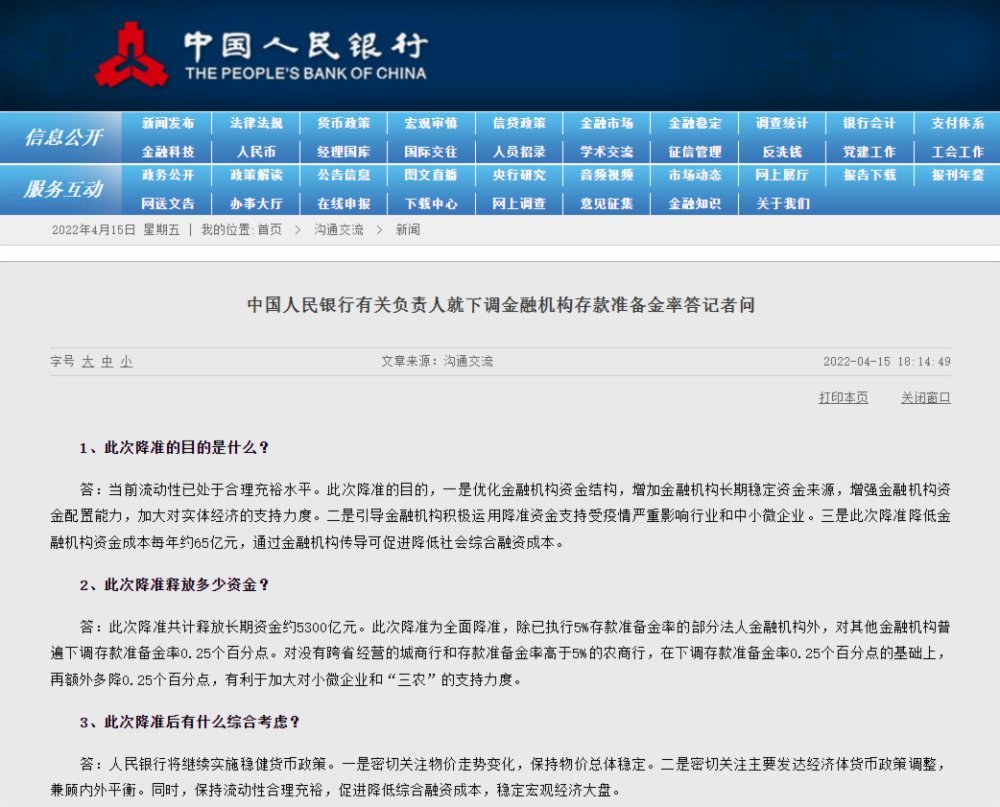Open the 金融市场 navigation item
1000x807 pixels.
pyautogui.click(x=606, y=123)
